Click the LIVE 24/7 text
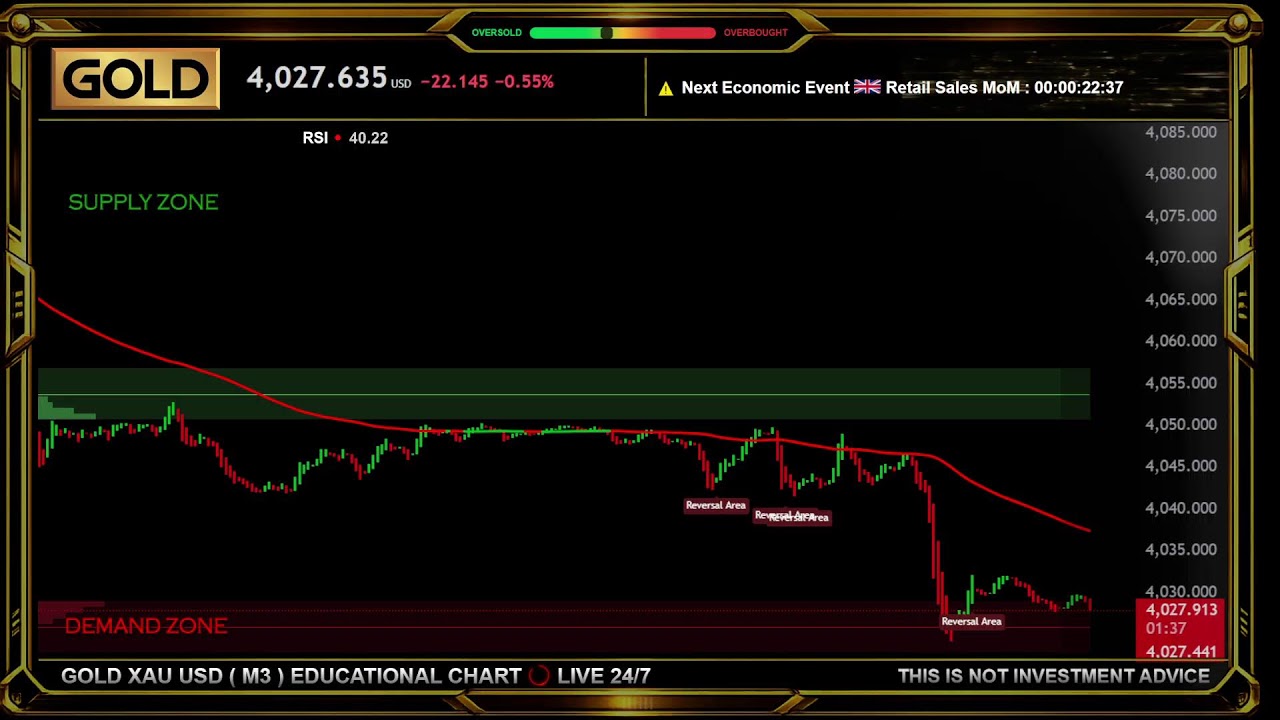The height and width of the screenshot is (720, 1280). 604,676
